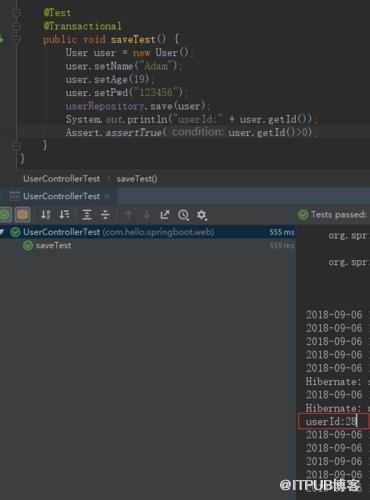The image size is (370, 500).
Task: Toggle the Show Ignored tests filter
Action: 22,215
